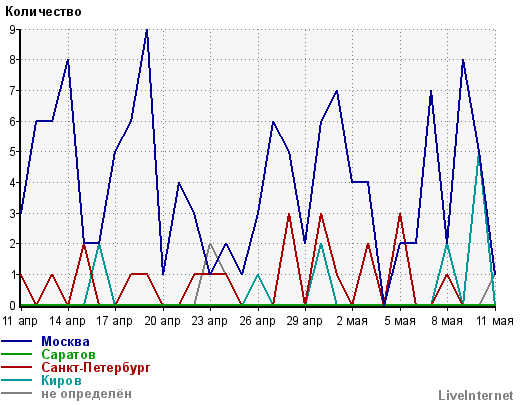Viewport: 520px width, 405px height.
Task: Click the red Санкт-Петербург legend line swatch
Action: (x=17, y=367)
